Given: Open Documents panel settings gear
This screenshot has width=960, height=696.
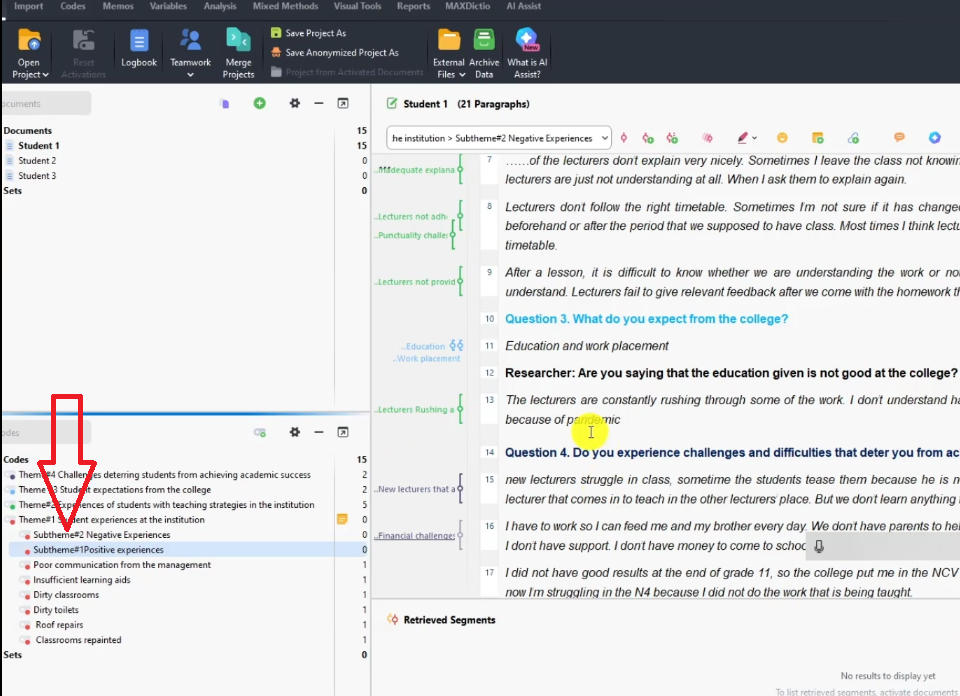Looking at the screenshot, I should pyautogui.click(x=294, y=103).
